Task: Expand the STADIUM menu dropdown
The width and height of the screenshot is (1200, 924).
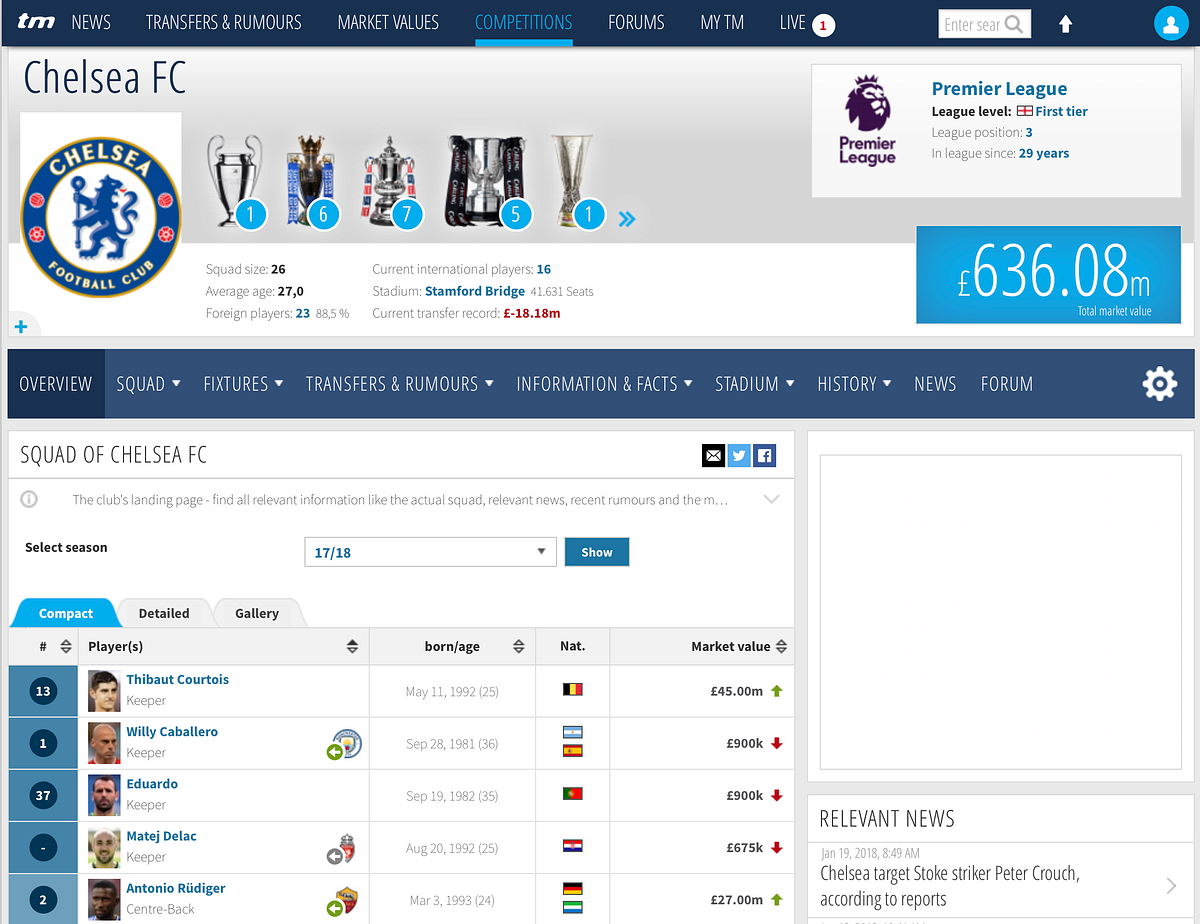Action: (x=755, y=384)
